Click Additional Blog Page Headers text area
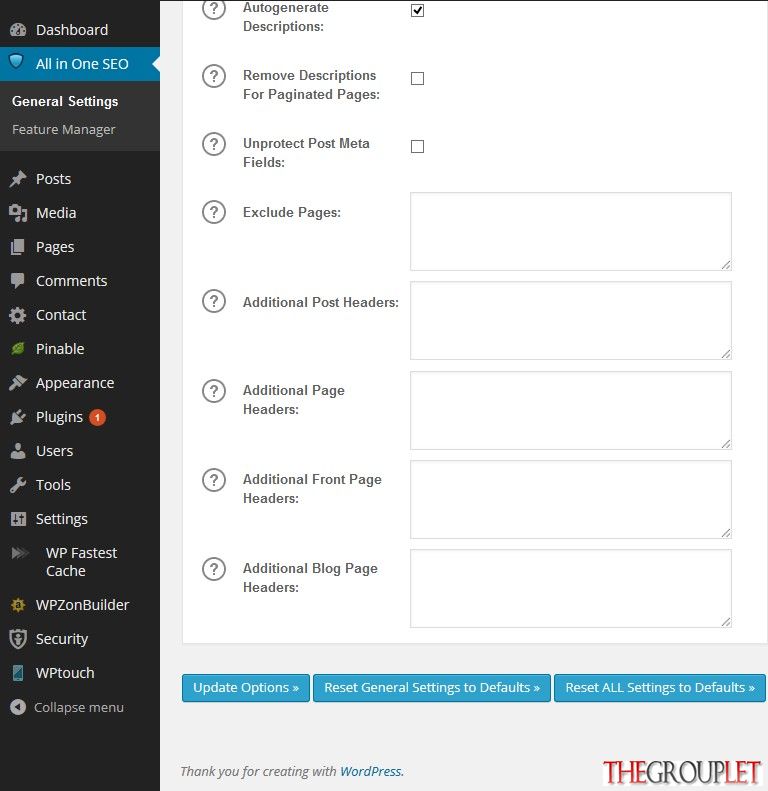 pos(571,589)
